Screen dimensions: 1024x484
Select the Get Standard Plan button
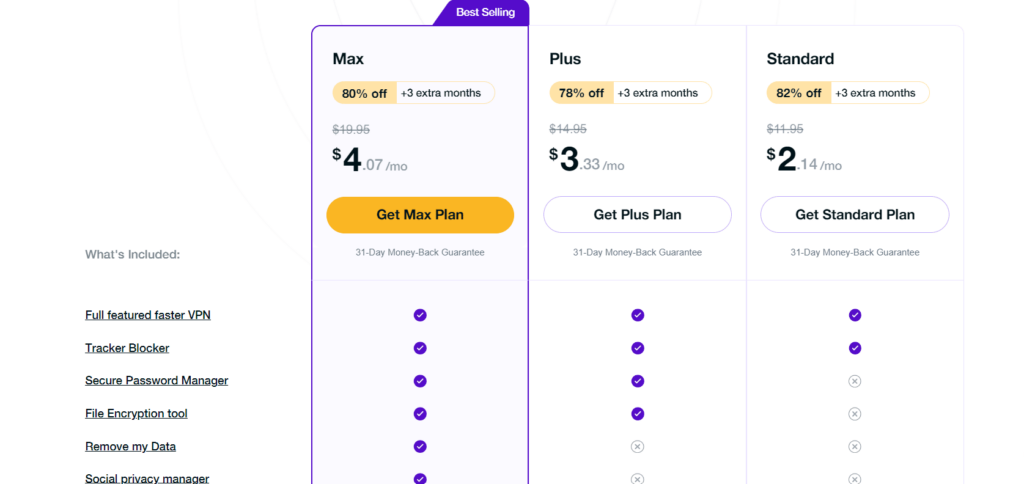click(x=854, y=215)
